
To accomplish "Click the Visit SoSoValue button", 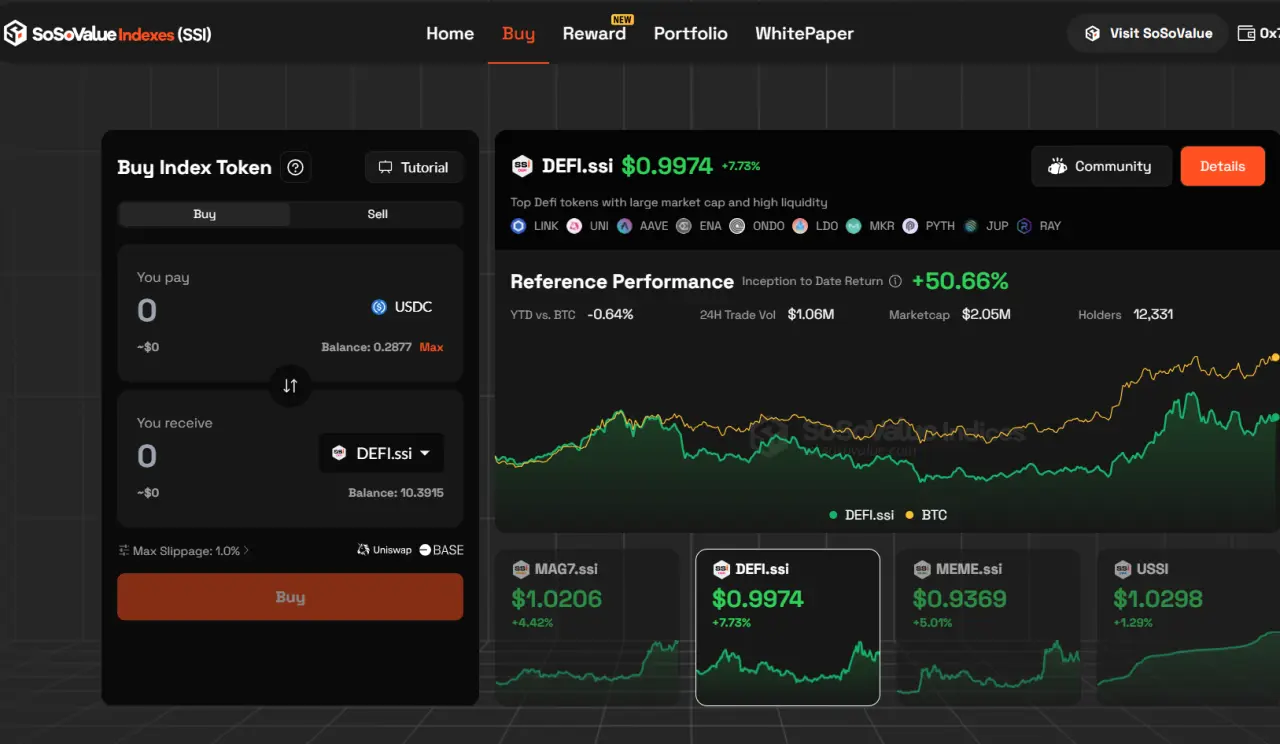I will pyautogui.click(x=1148, y=33).
